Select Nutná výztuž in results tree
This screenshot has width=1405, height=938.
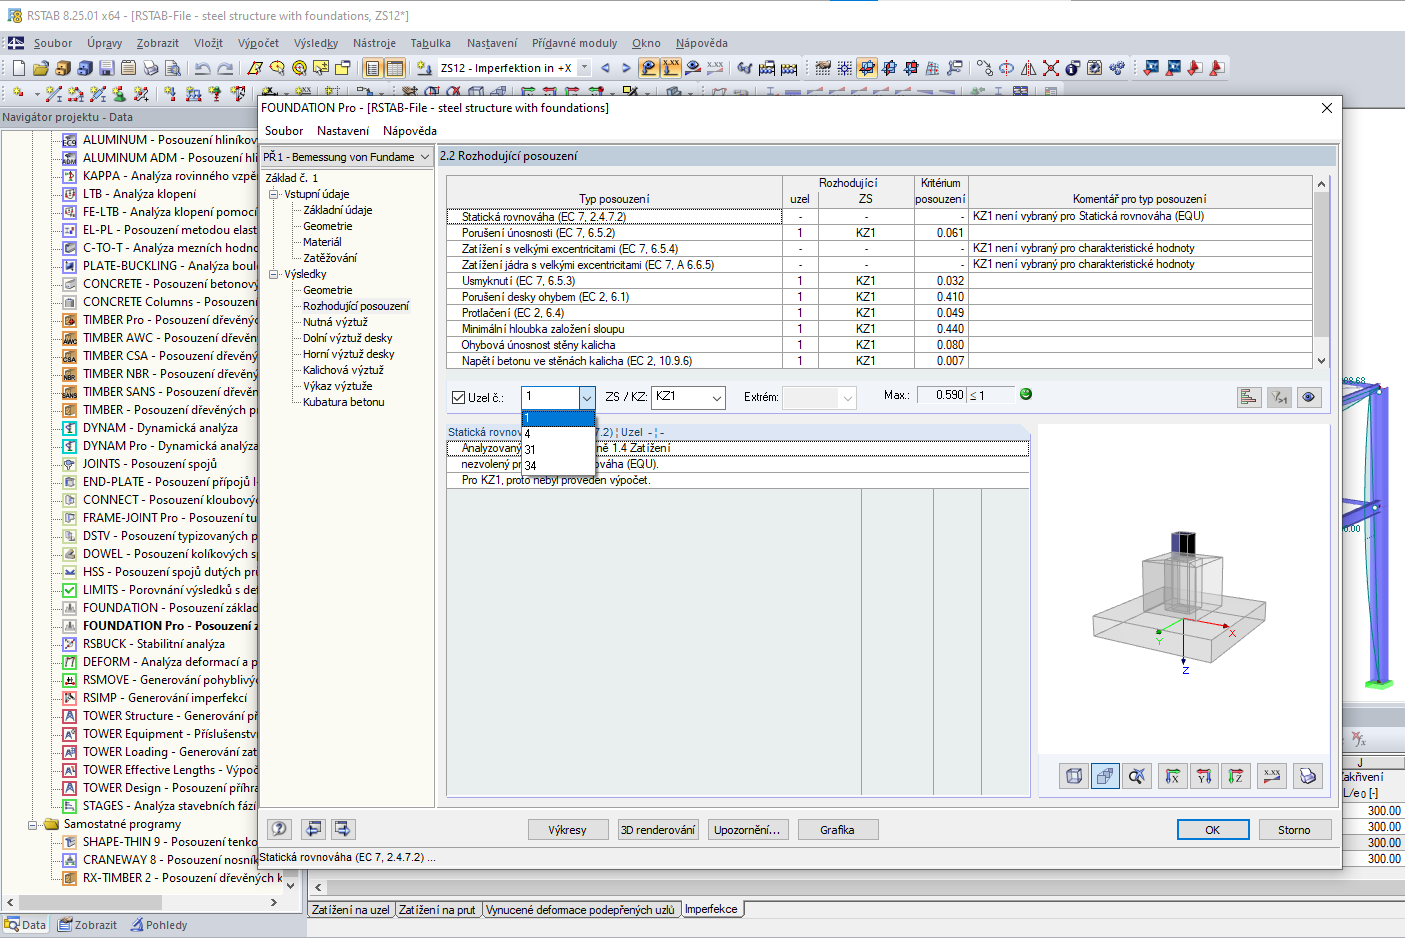[335, 322]
